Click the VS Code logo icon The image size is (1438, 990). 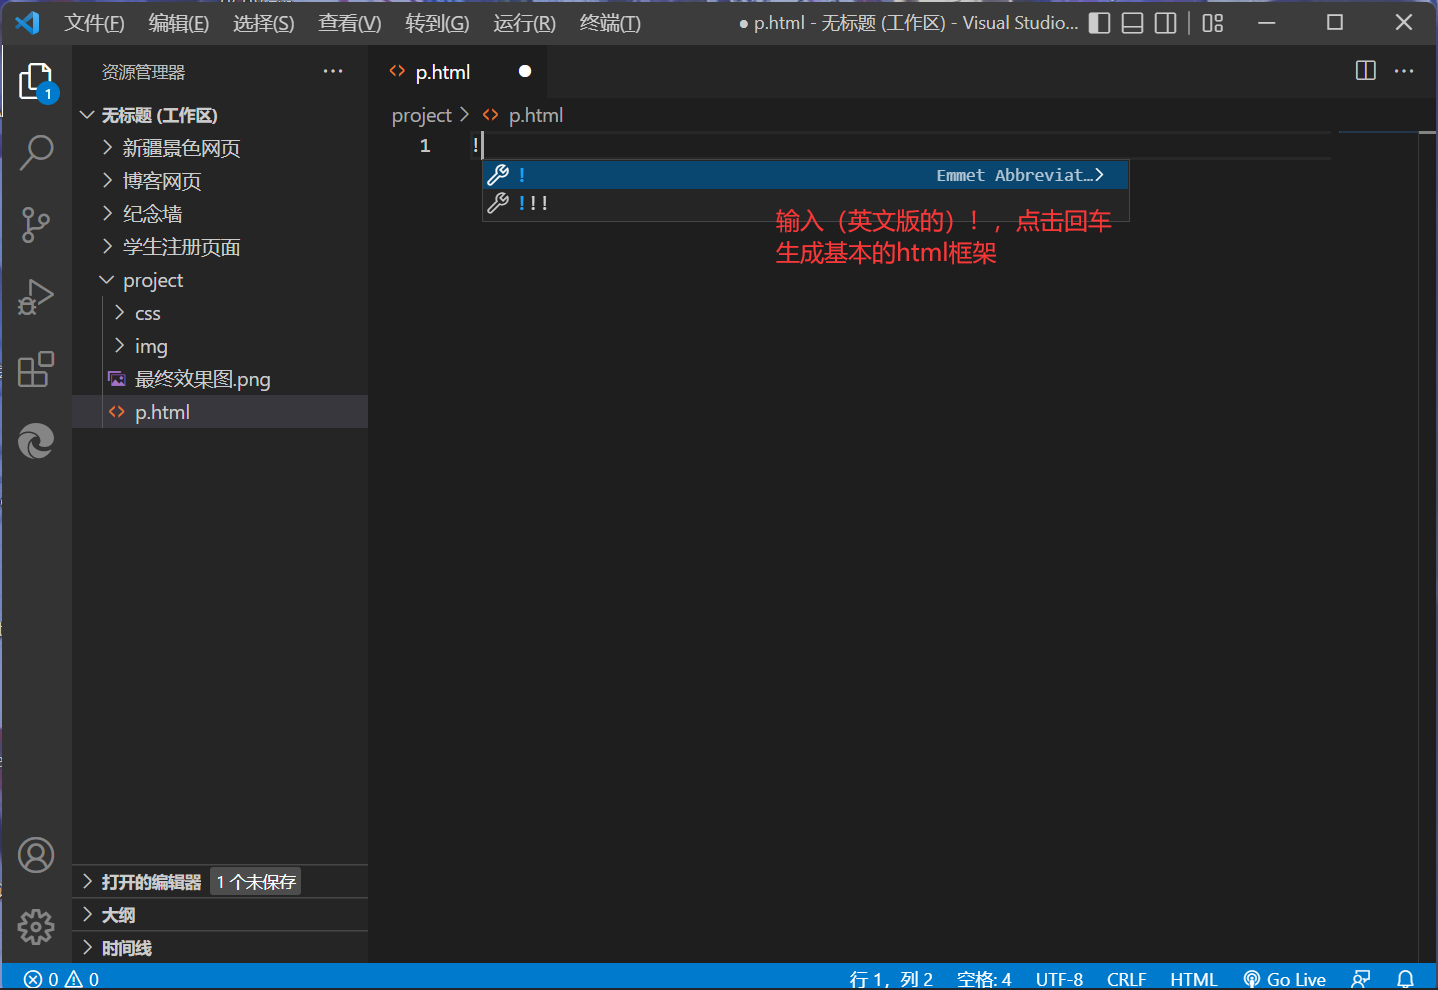(x=27, y=22)
